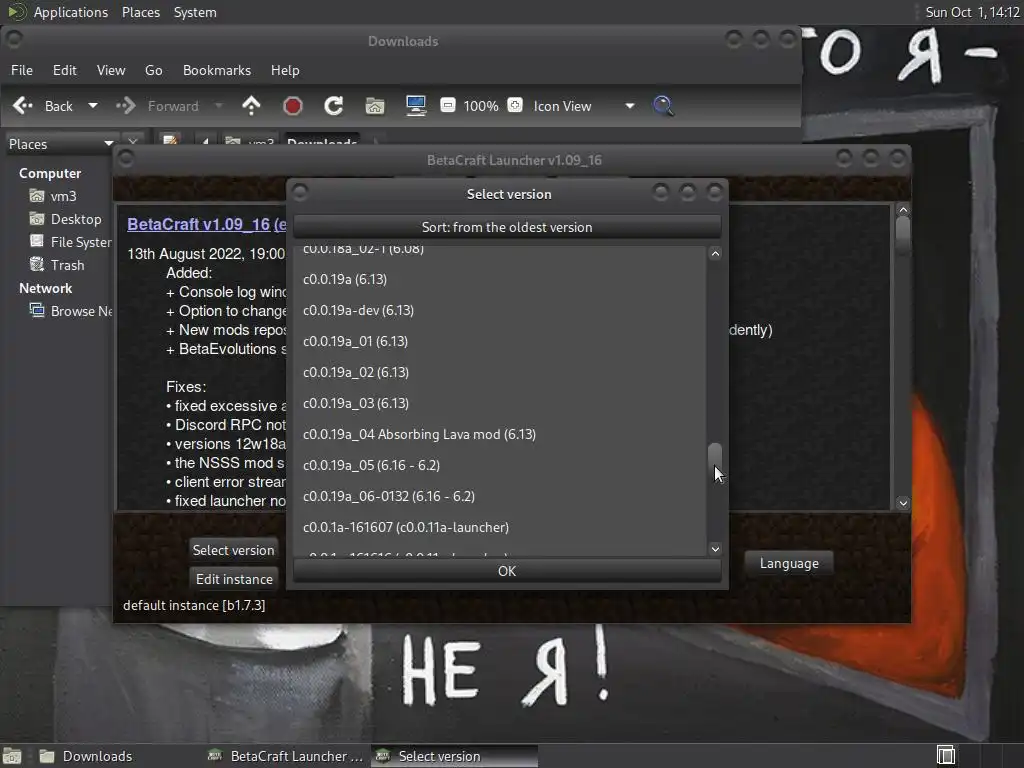This screenshot has width=1024, height=768.
Task: Open the Help menu
Action: [x=285, y=70]
